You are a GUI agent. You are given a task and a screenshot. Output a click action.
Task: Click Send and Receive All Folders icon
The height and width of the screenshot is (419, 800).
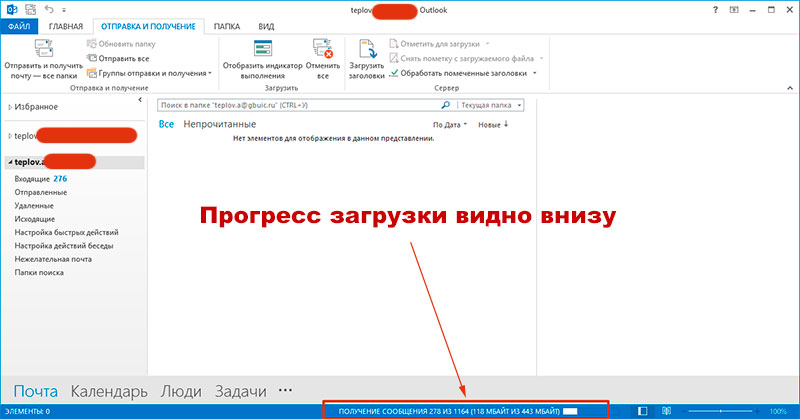point(42,50)
